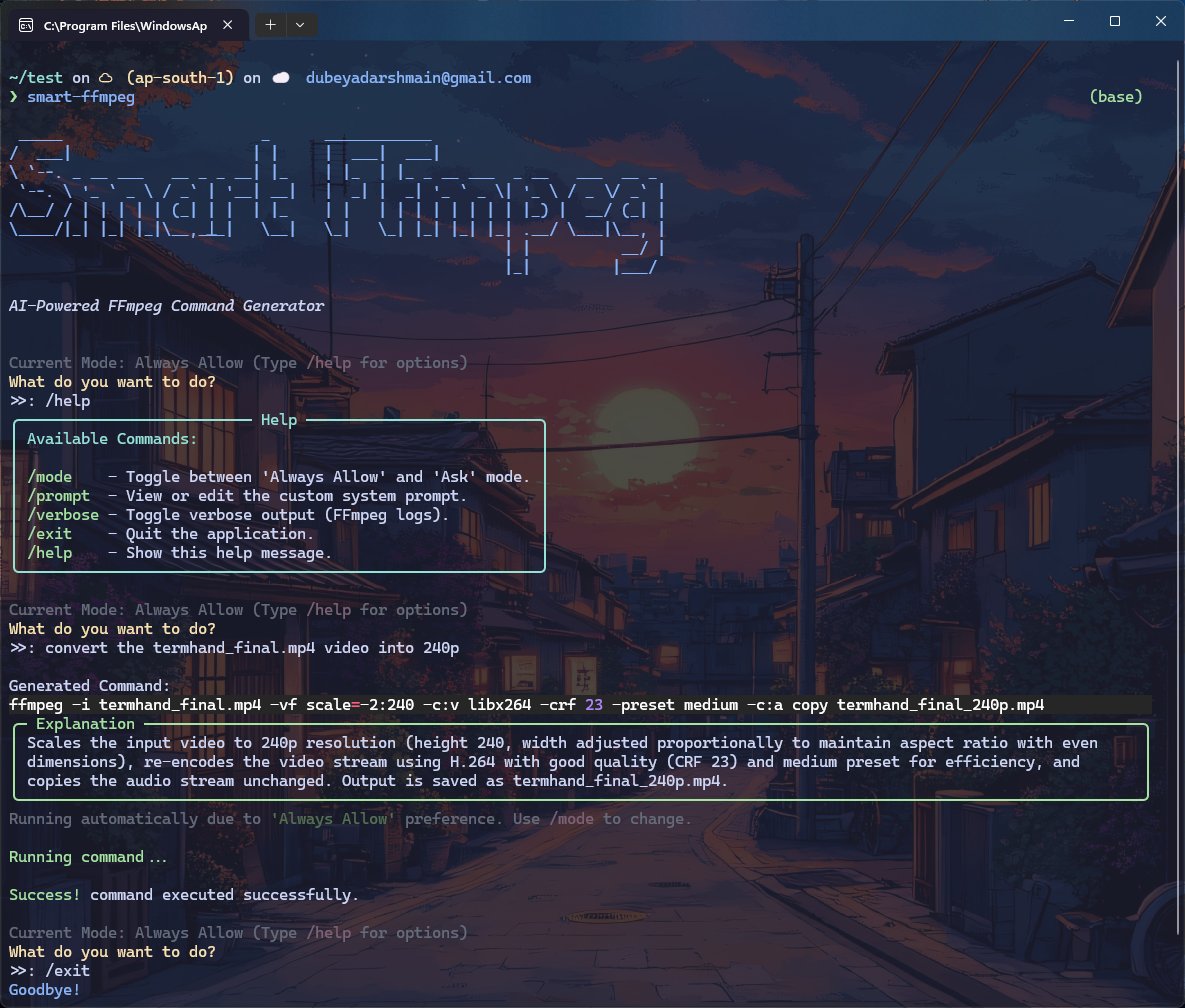Screen dimensions: 1185x1008
Task: Click 'View or edit the custom system prompt.'
Action: tap(296, 496)
